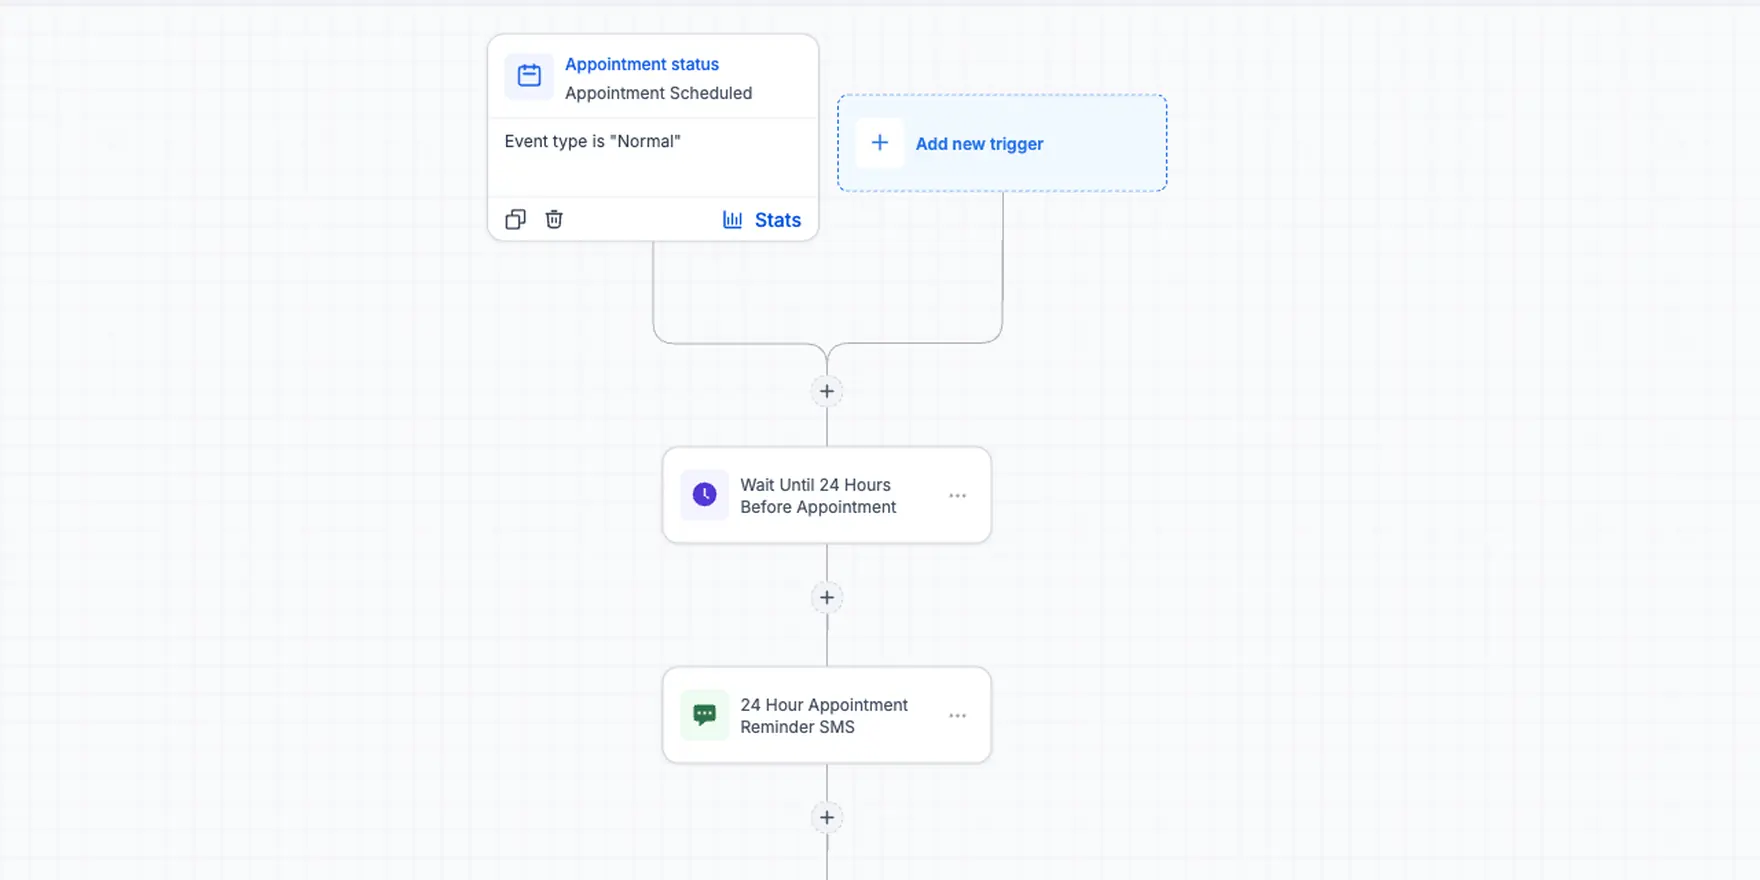Click the calendar icon on the trigger card
Image resolution: width=1760 pixels, height=880 pixels.
pyautogui.click(x=529, y=76)
